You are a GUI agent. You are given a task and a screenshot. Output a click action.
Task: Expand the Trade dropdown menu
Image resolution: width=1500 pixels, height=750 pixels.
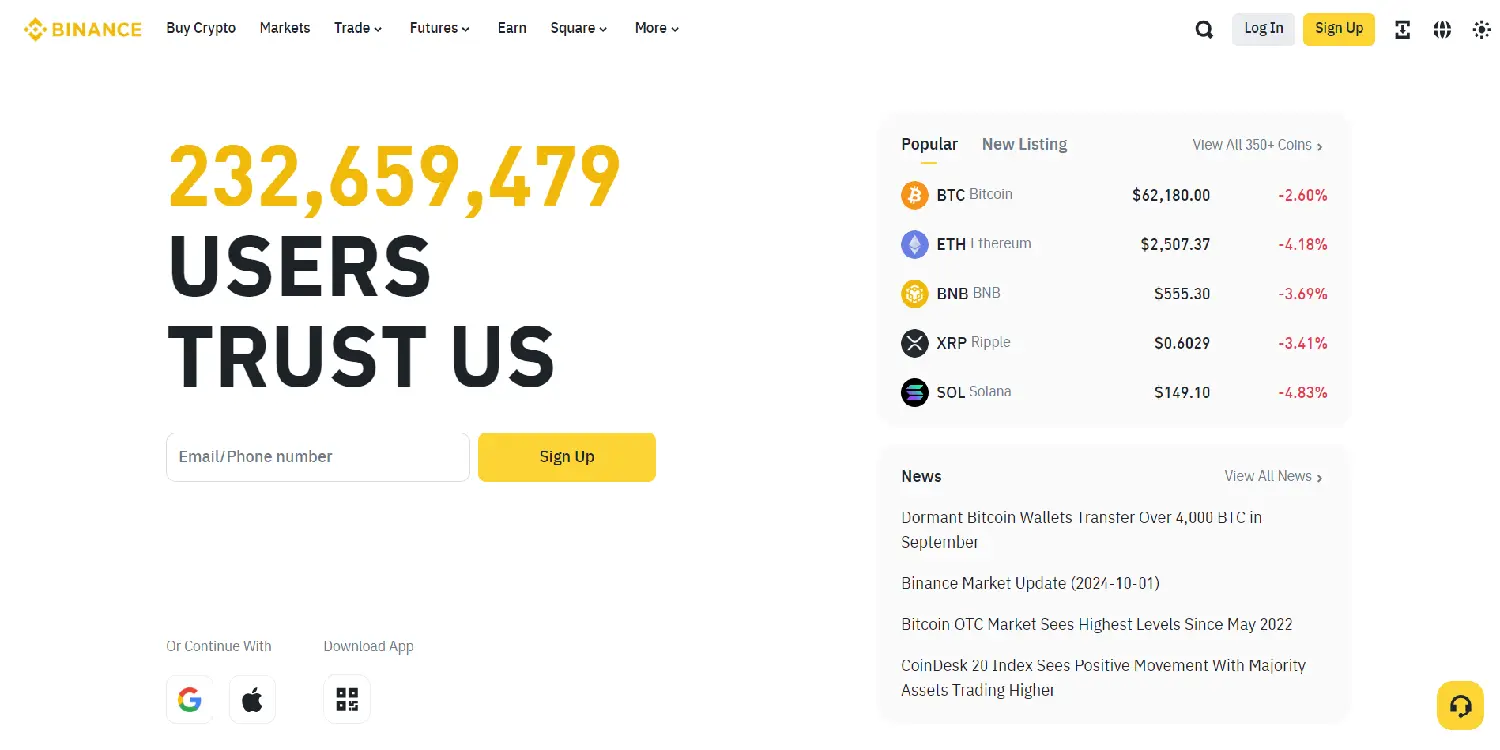(358, 28)
